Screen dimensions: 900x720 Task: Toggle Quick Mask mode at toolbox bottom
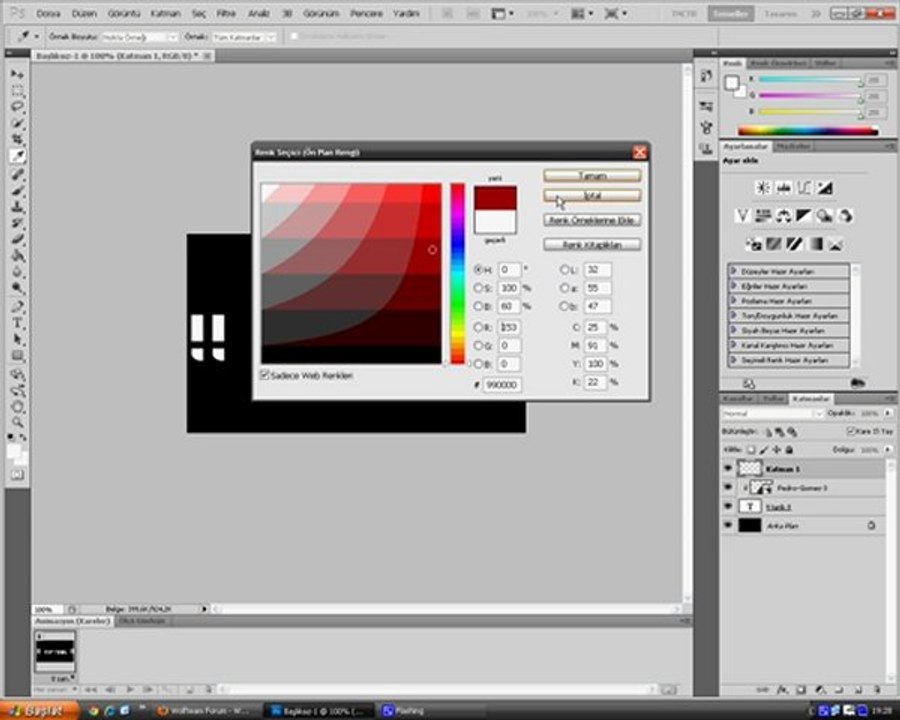pyautogui.click(x=17, y=475)
